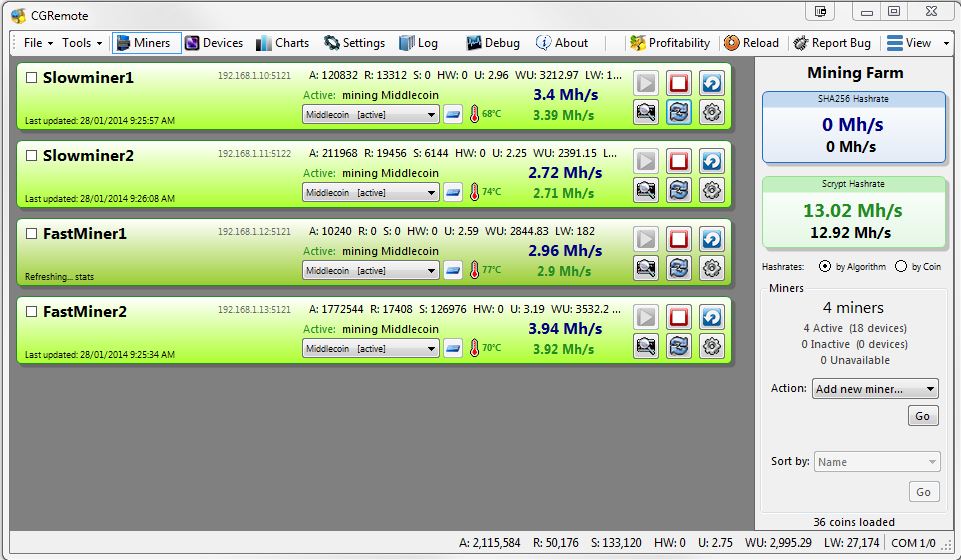
Task: Click the Report Bug button
Action: coord(832,43)
